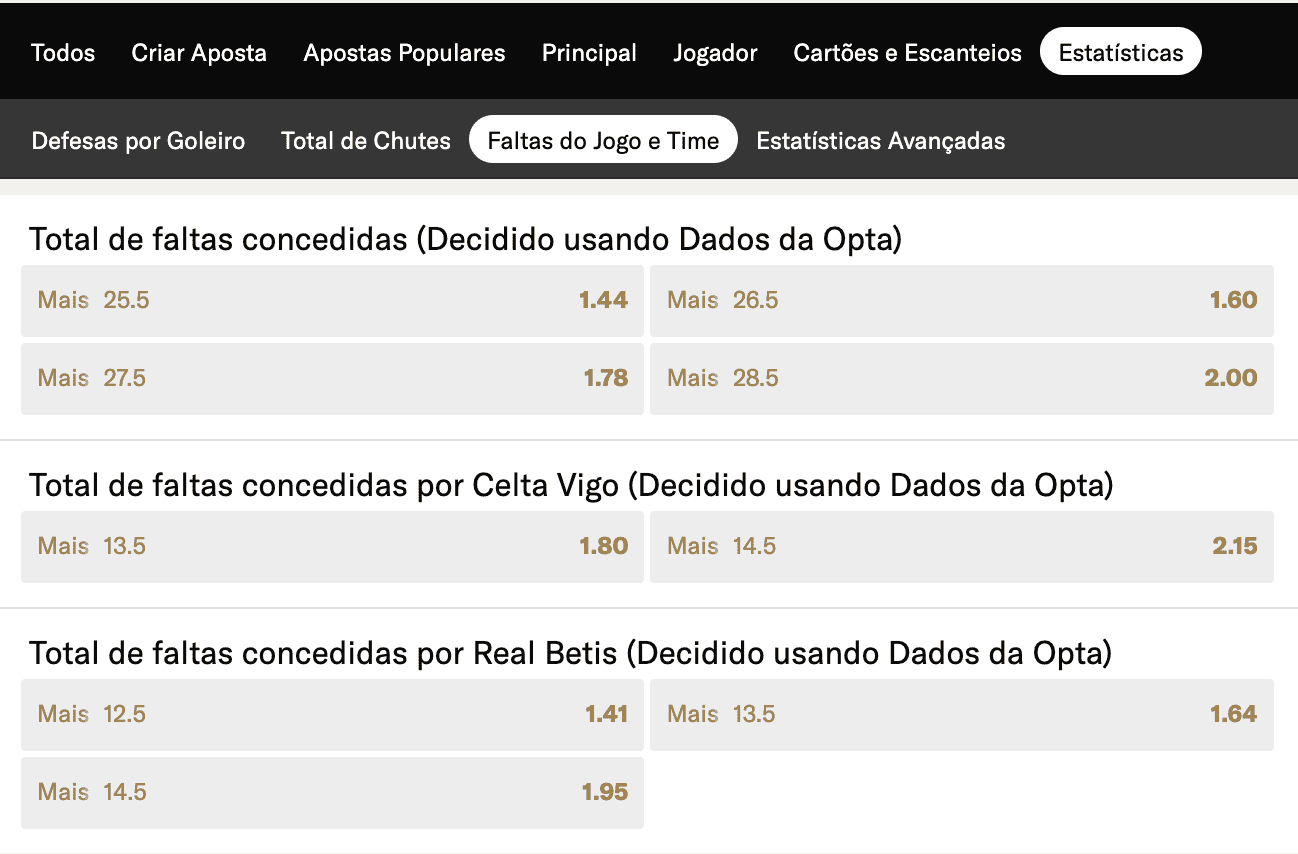1298x854 pixels.
Task: Add Celta Vigo Mais 13.5 at 1.80
Action: [x=332, y=546]
